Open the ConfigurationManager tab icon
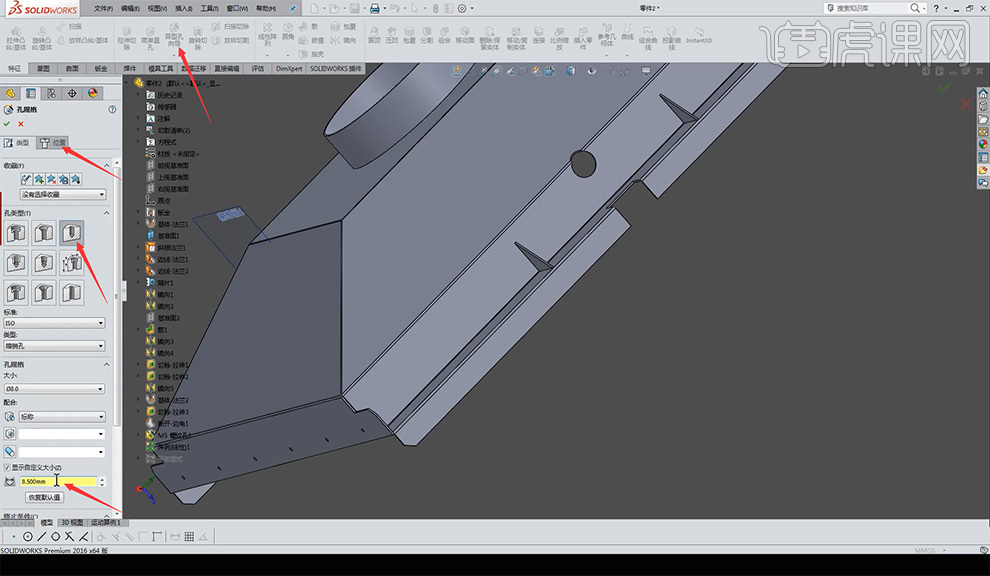990x576 pixels. [x=51, y=93]
